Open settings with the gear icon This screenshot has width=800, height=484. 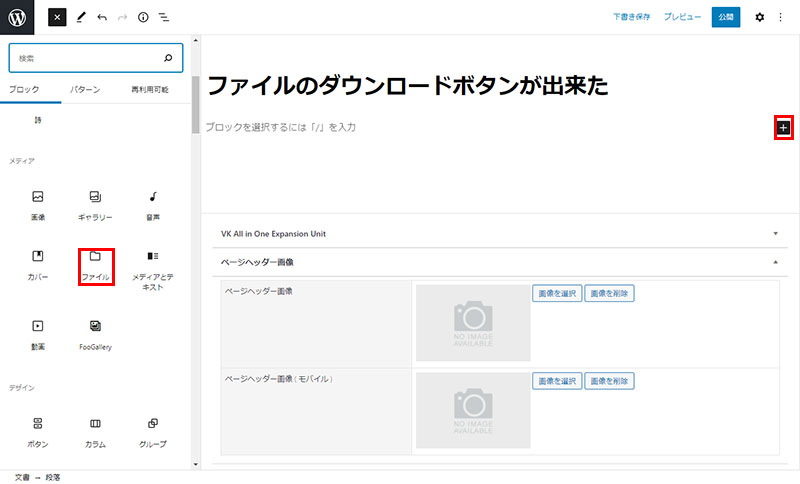pyautogui.click(x=759, y=17)
